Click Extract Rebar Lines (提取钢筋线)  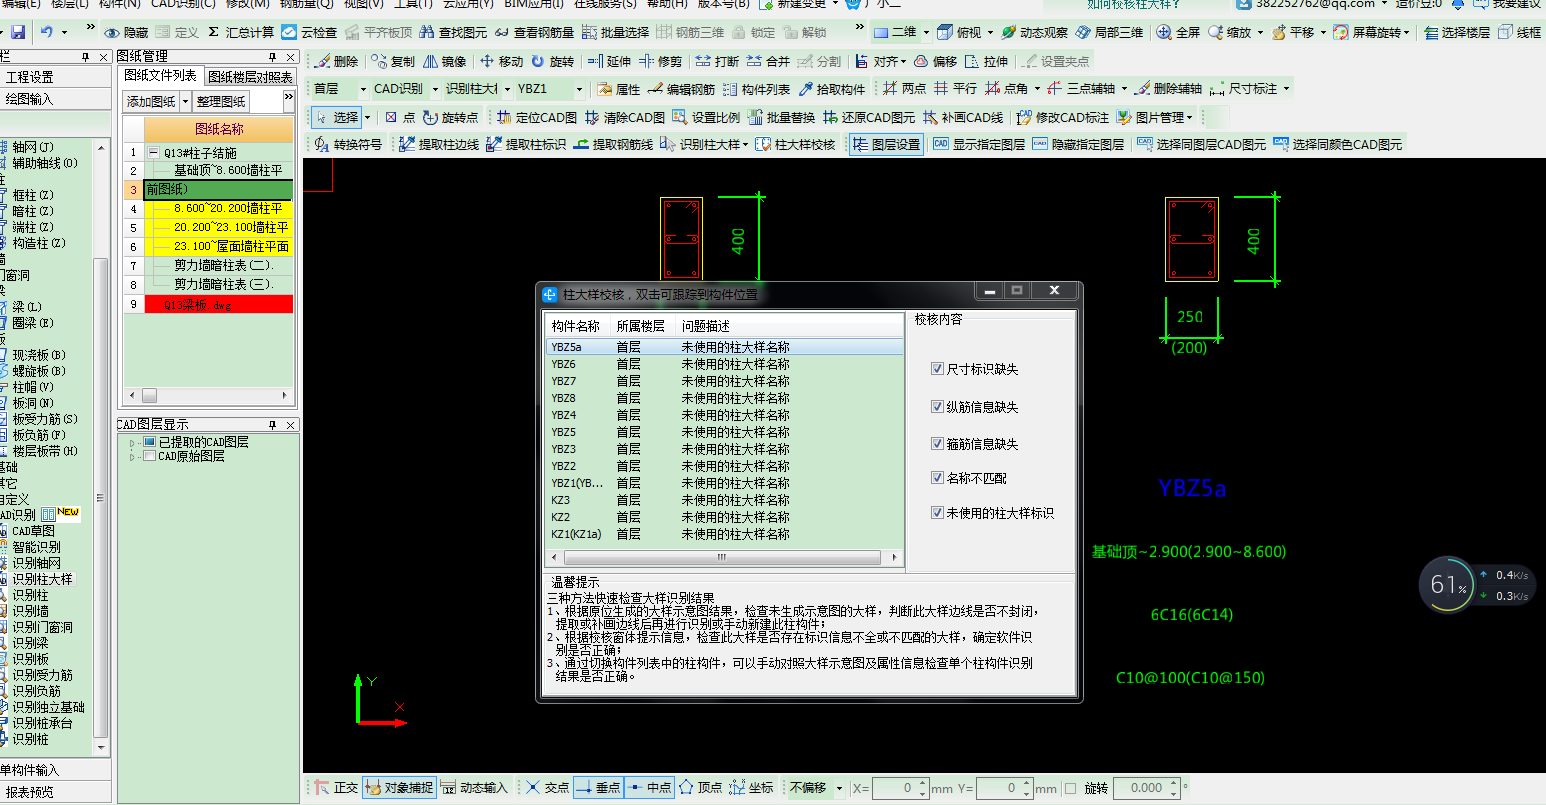click(612, 145)
